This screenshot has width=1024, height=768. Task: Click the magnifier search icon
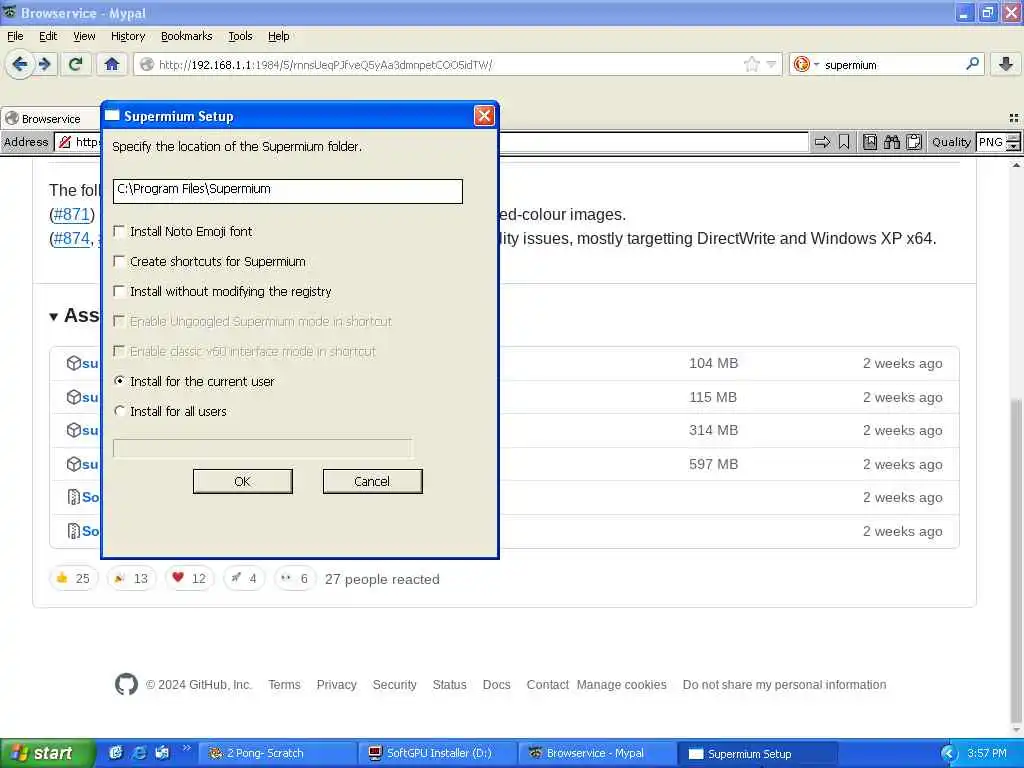[x=972, y=64]
